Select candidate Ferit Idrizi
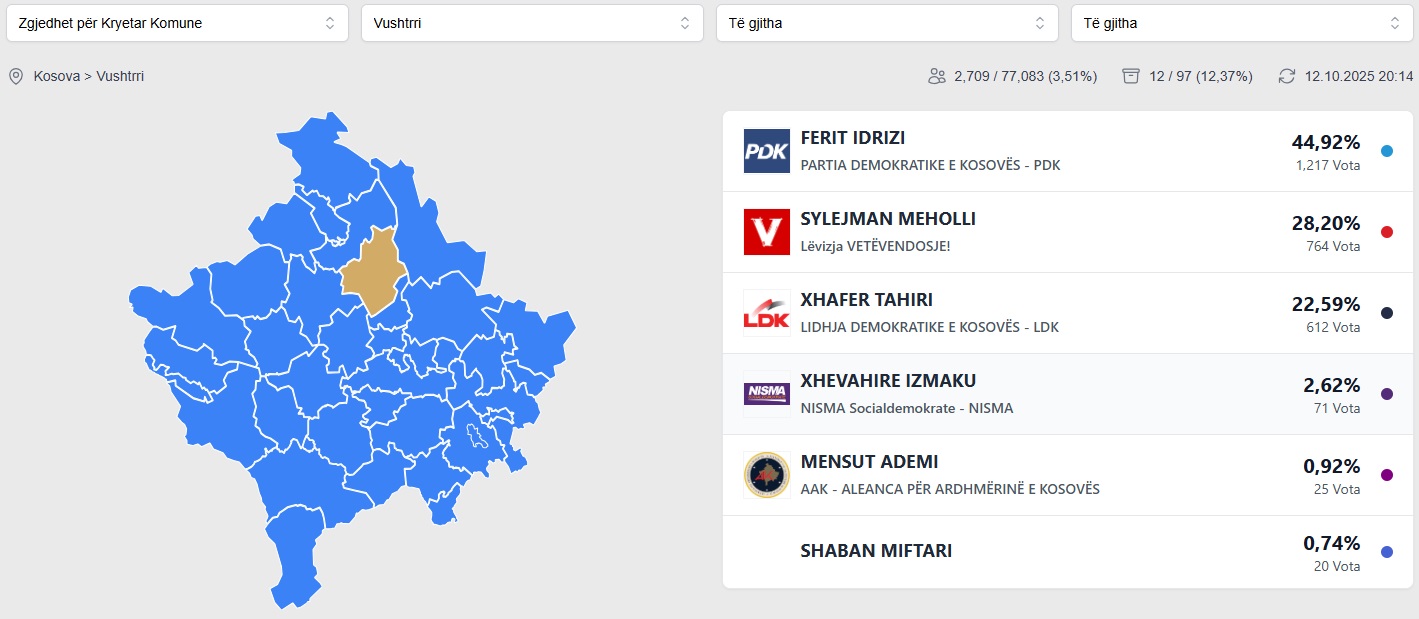This screenshot has height=619, width=1419. tap(853, 138)
